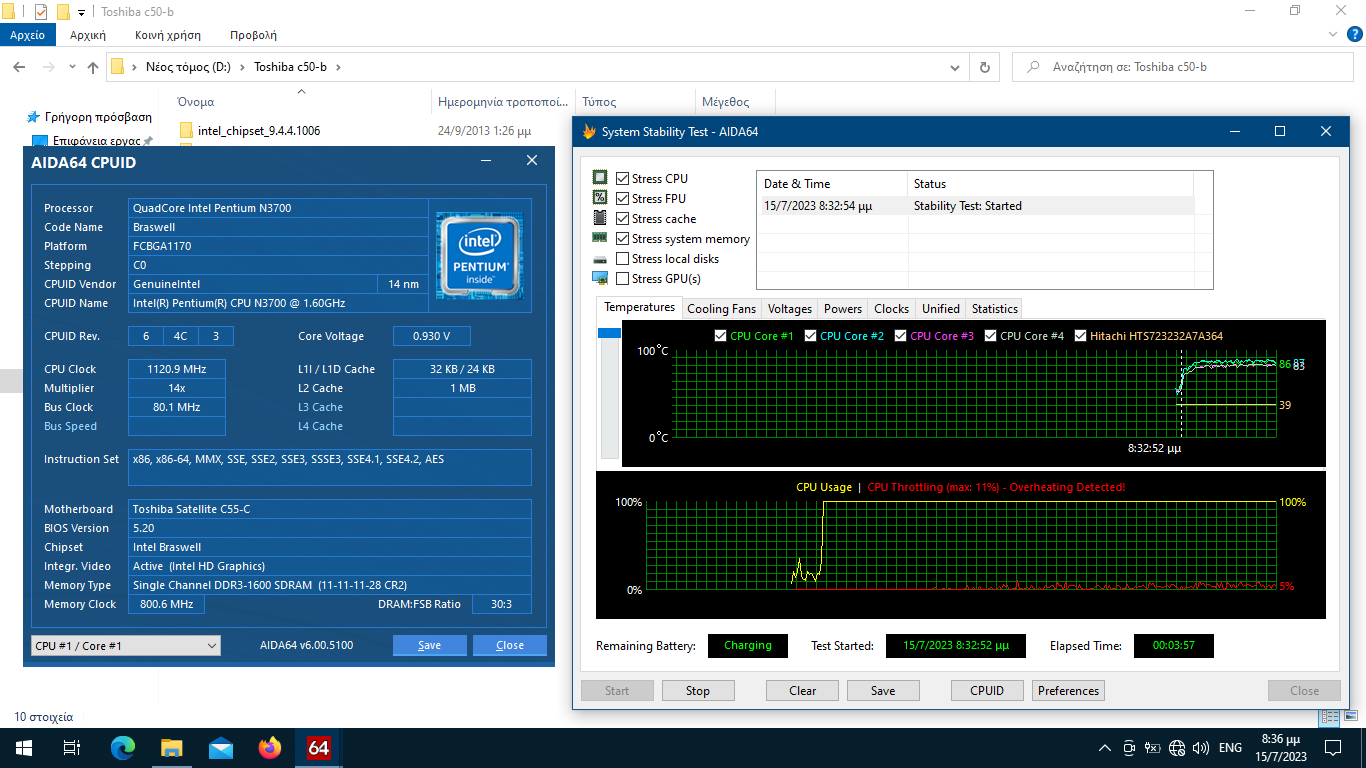Open the network tray icon
Viewport: 1366px width, 768px height.
coord(1177,748)
